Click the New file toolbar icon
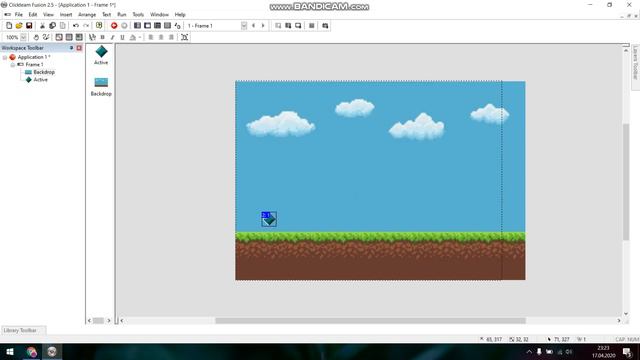 (x=9, y=25)
